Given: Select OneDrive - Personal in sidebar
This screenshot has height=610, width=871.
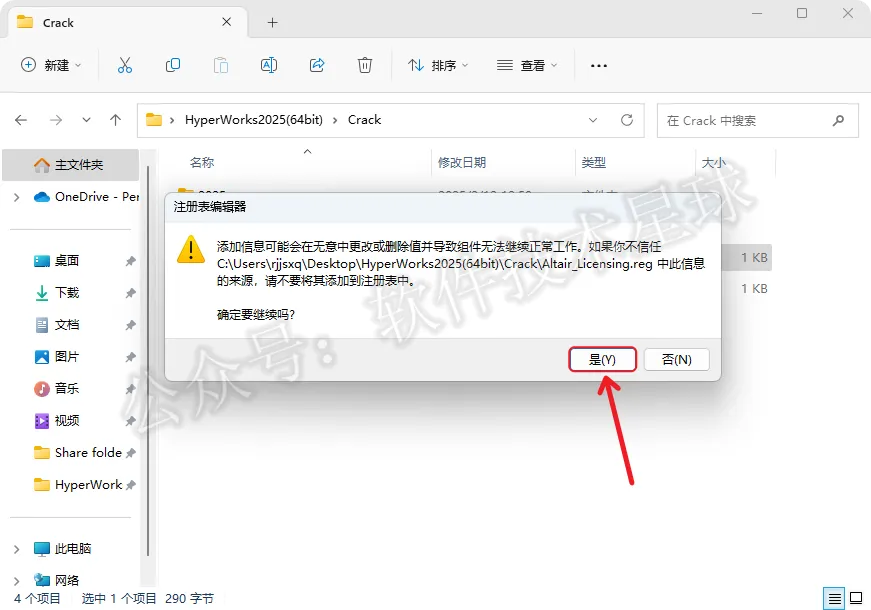Looking at the screenshot, I should click(86, 197).
